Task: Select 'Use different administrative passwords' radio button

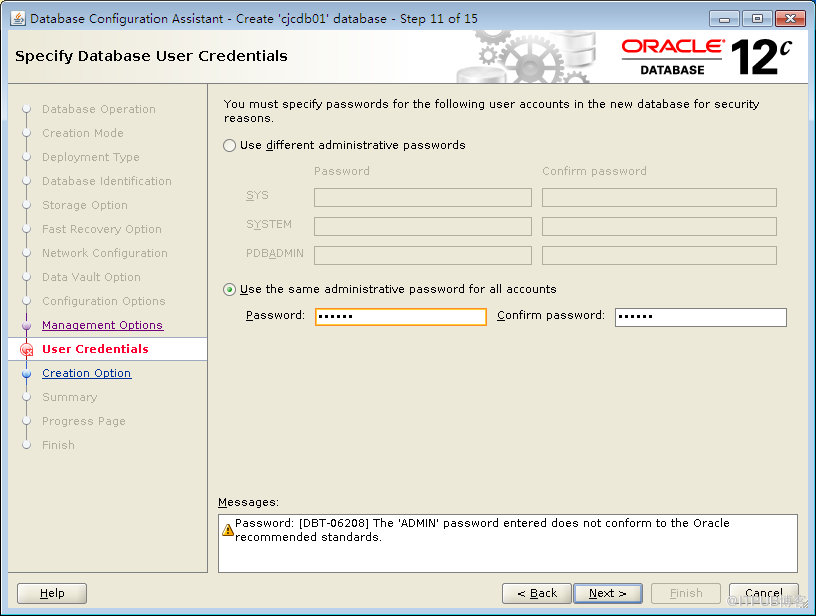Action: 229,145
